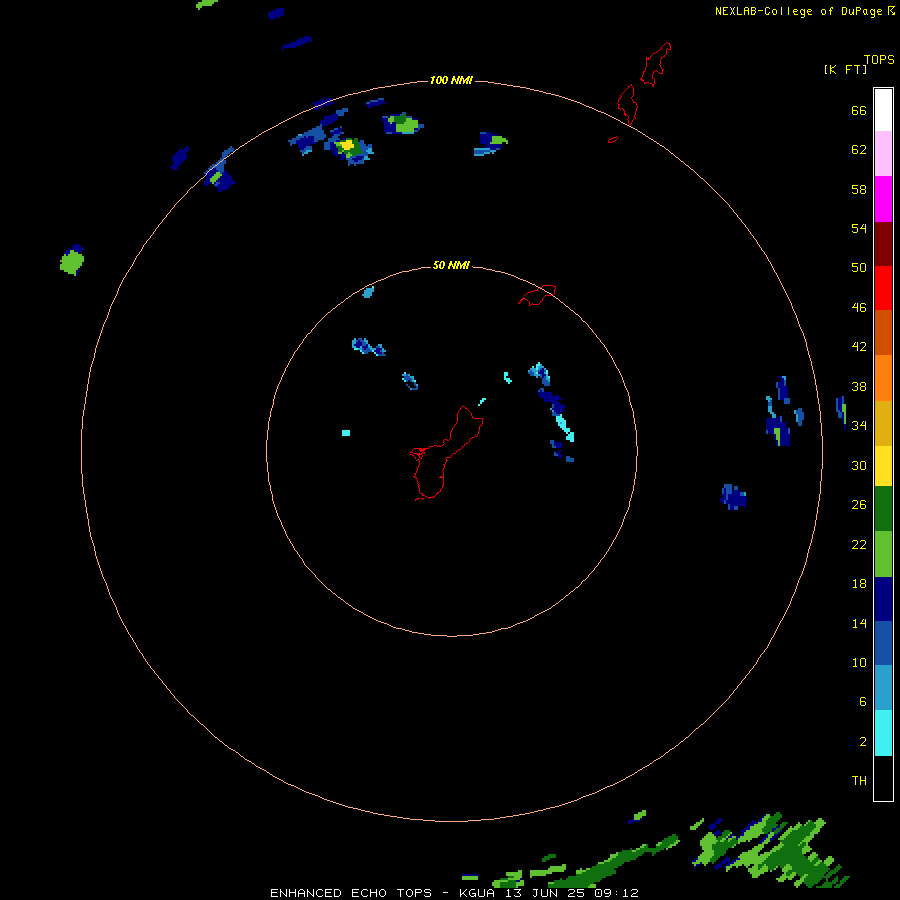Click 'NEXLAB-College of DuPage' credit text
The height and width of the screenshot is (900, 900).
coord(798,11)
